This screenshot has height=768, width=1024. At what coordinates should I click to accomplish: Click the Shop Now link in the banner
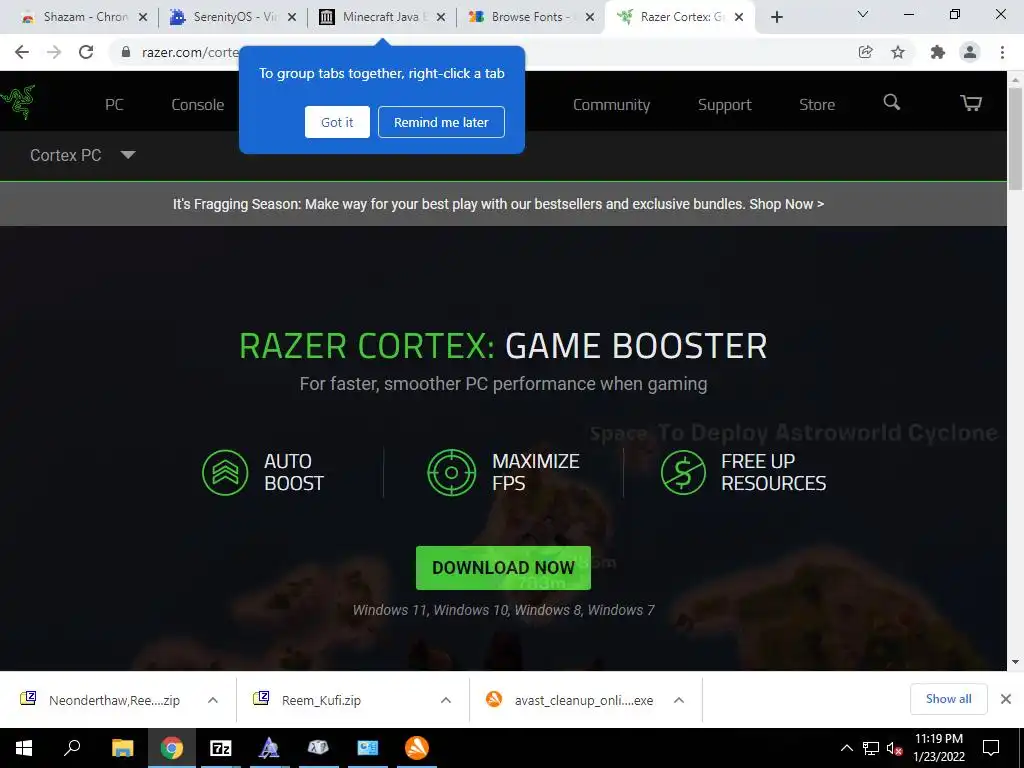coord(786,204)
